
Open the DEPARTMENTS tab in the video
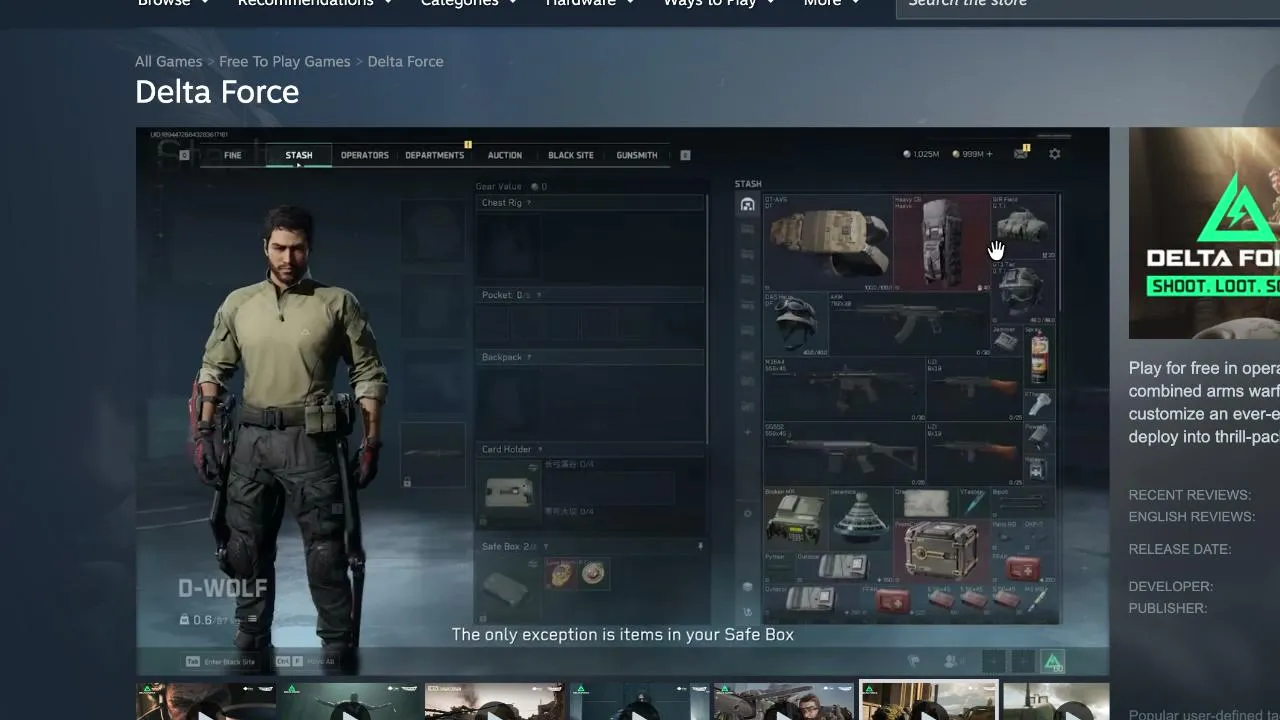click(x=434, y=155)
